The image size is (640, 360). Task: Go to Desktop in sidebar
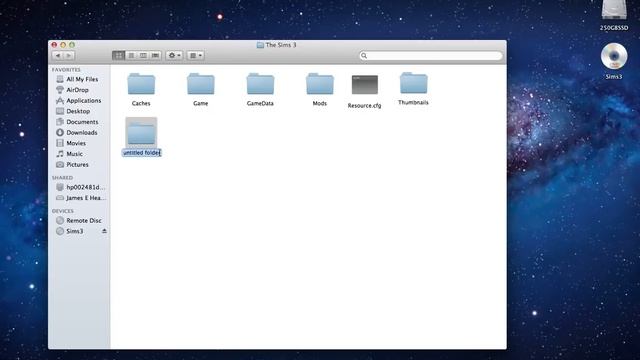[79, 111]
